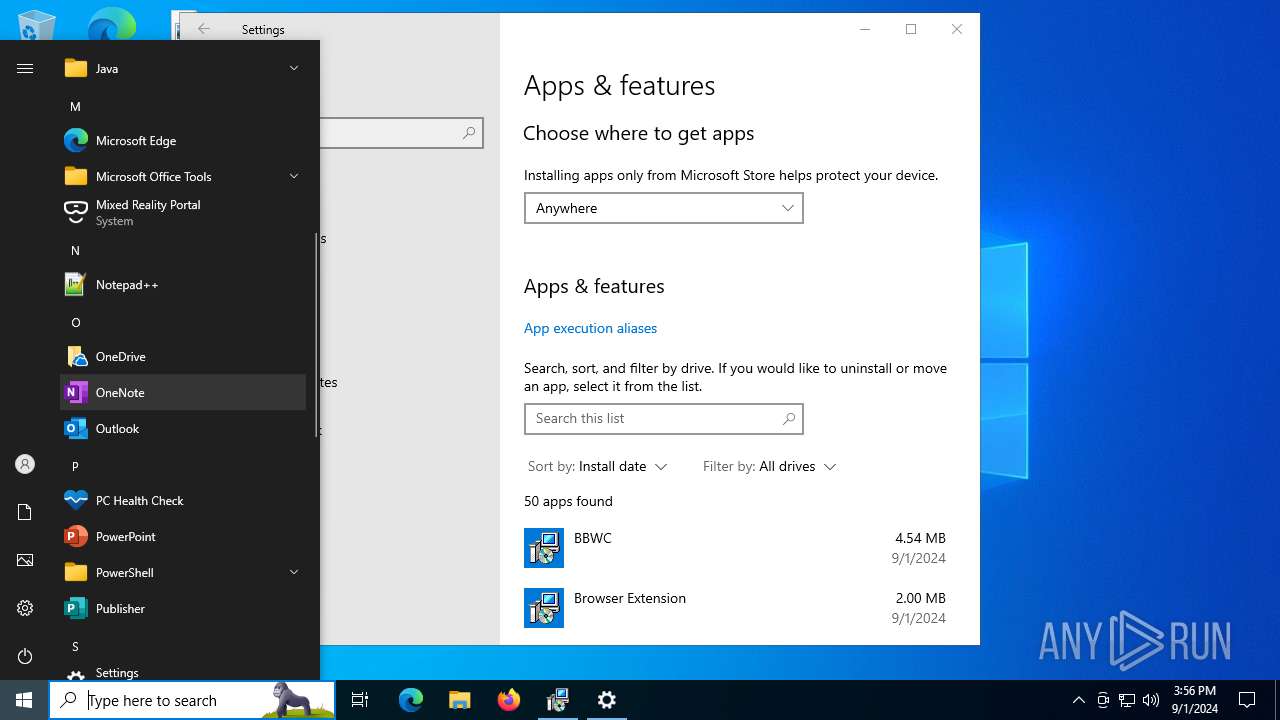1280x720 pixels.
Task: Click the Settings sidebar search box
Action: pos(401,133)
